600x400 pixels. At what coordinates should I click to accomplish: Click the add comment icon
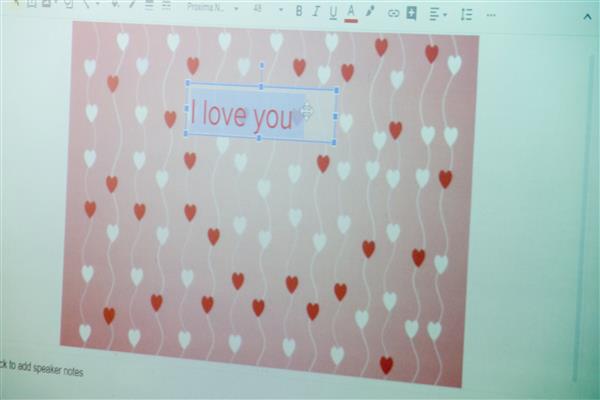pyautogui.click(x=411, y=13)
